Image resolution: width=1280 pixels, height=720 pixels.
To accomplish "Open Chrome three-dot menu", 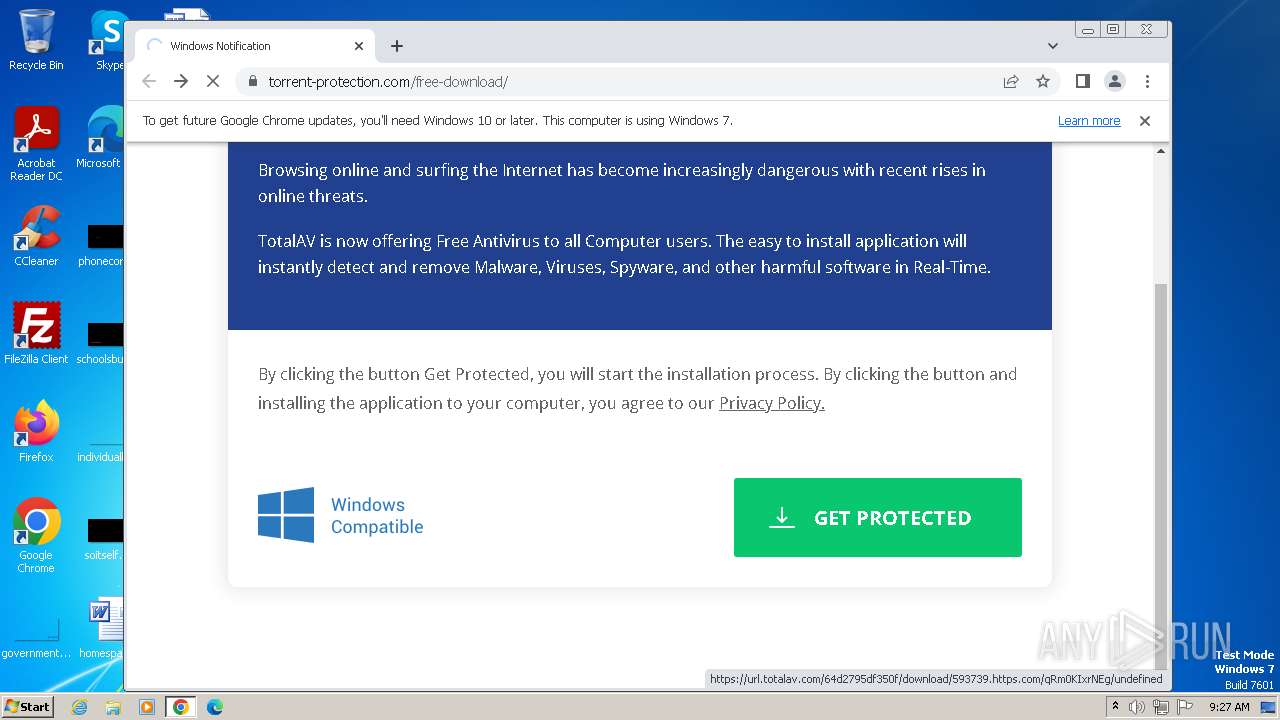I will [x=1147, y=82].
